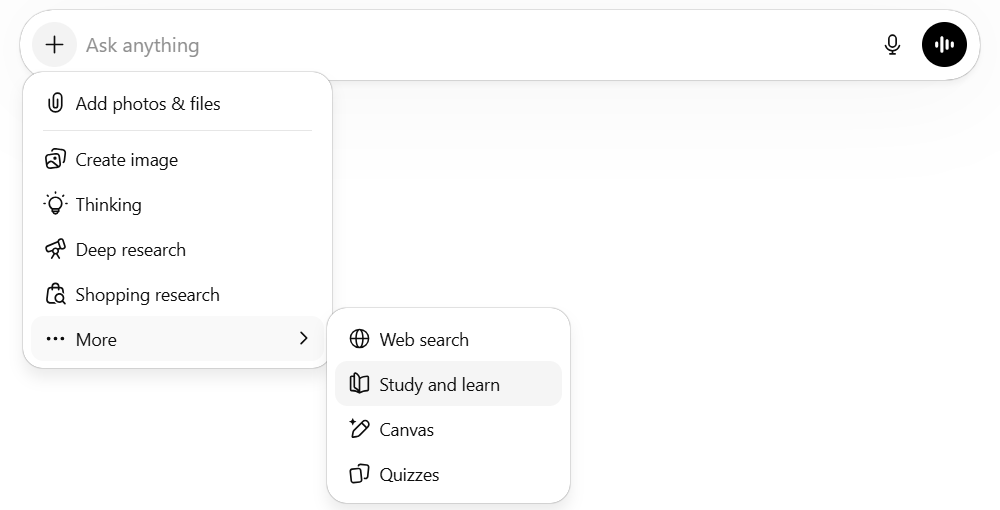
Task: Select the Quizzes submenu entry
Action: (410, 474)
